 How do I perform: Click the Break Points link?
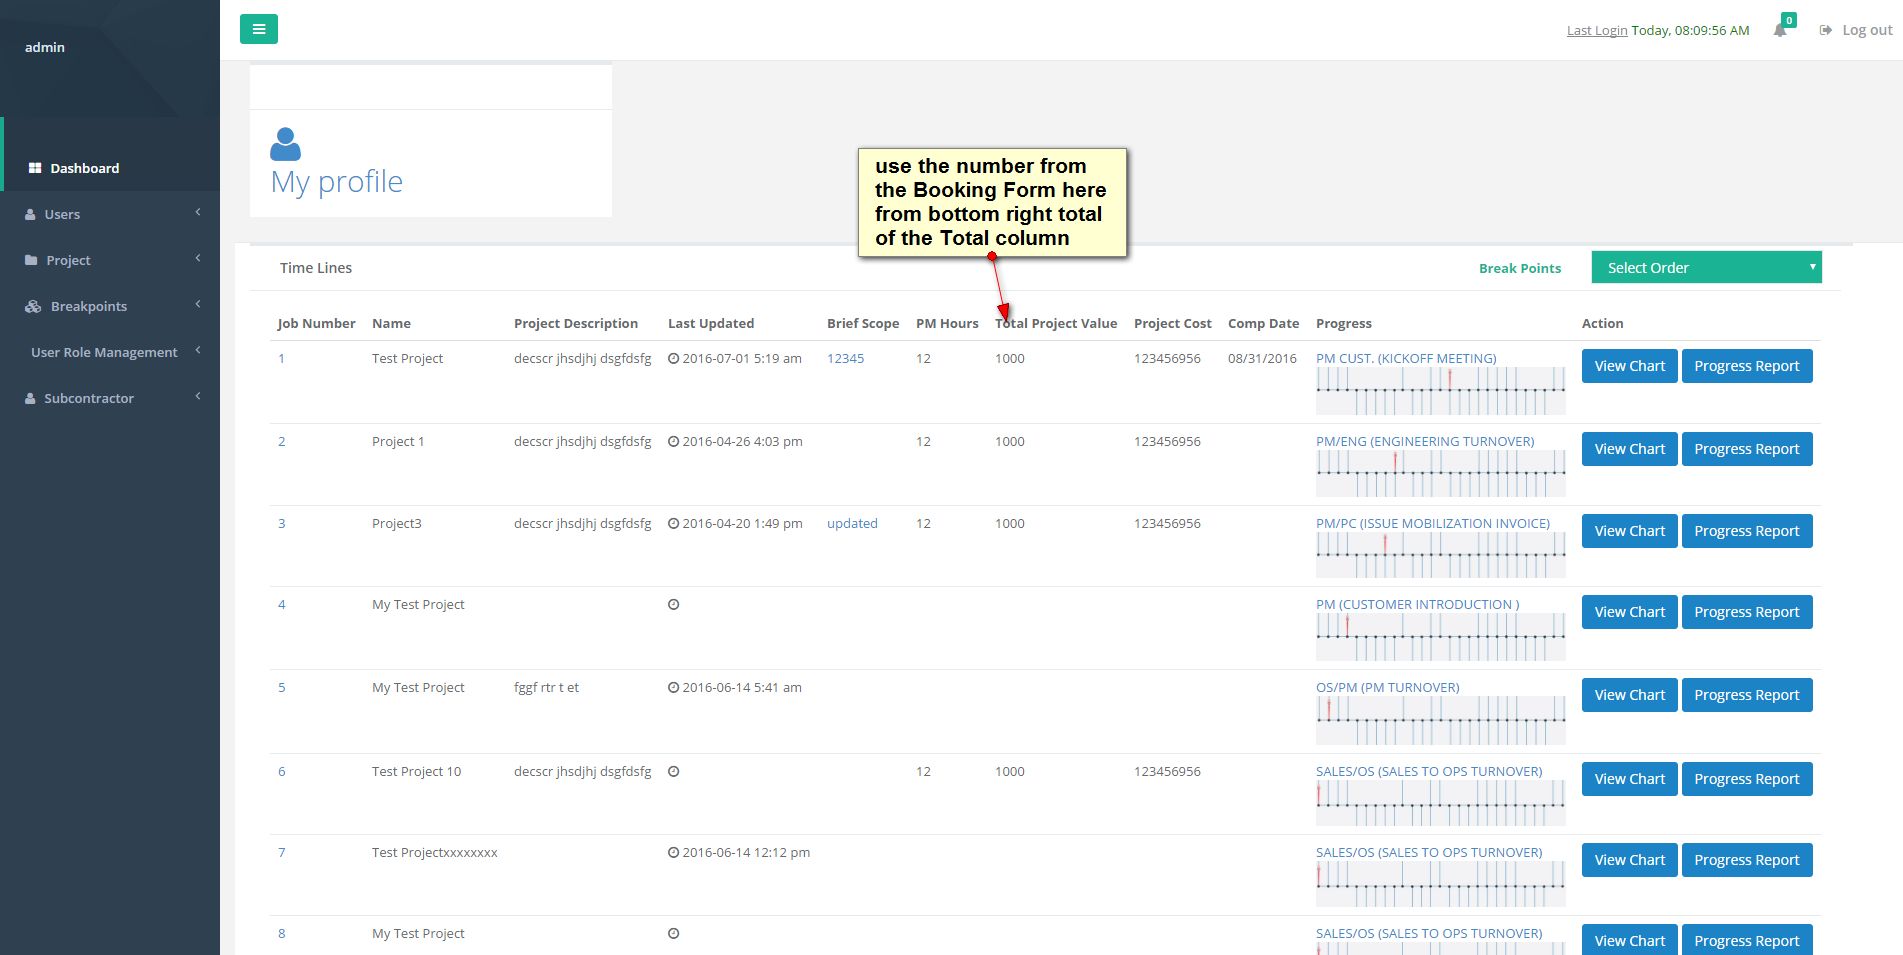(1519, 268)
